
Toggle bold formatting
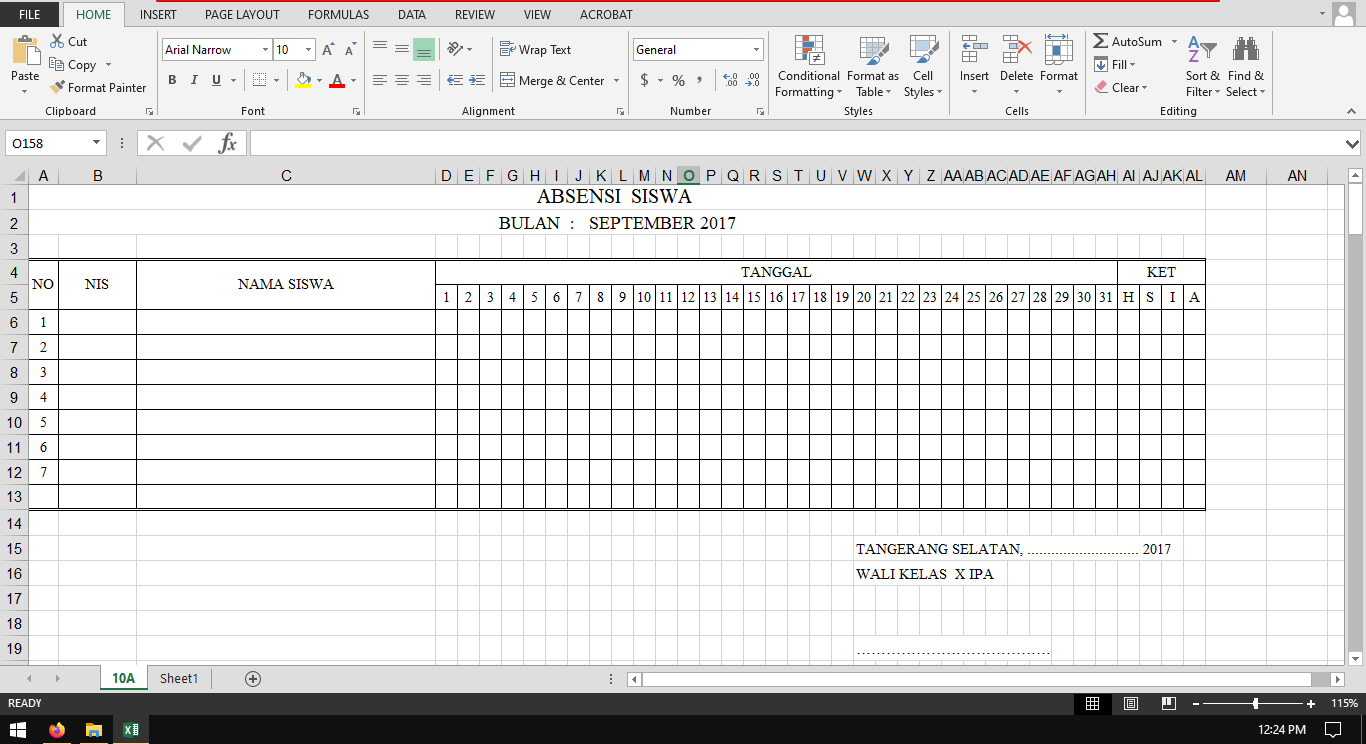click(171, 80)
